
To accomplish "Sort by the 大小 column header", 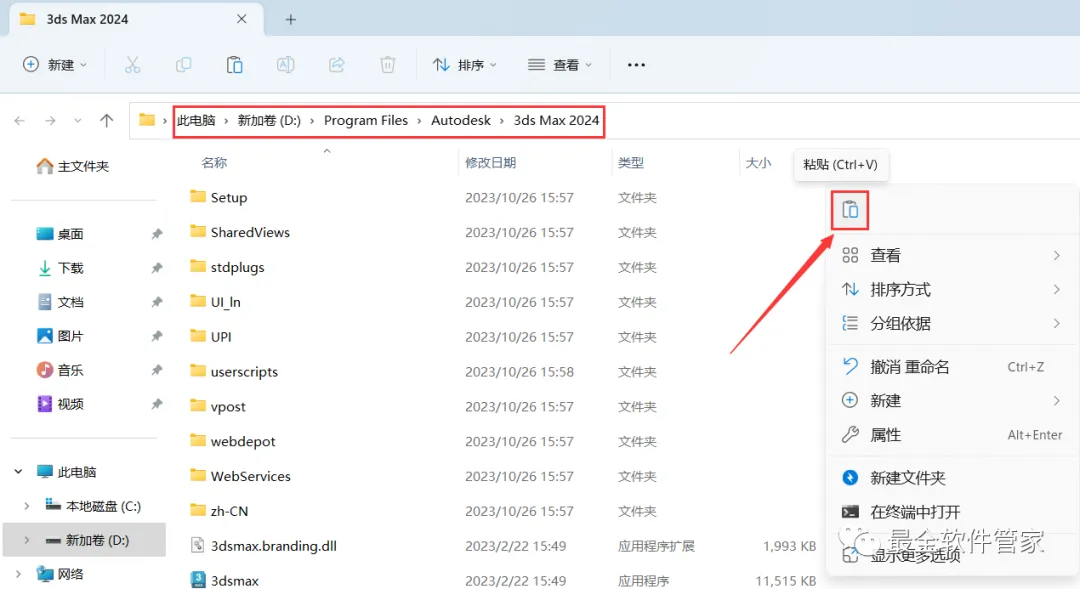I will click(758, 163).
